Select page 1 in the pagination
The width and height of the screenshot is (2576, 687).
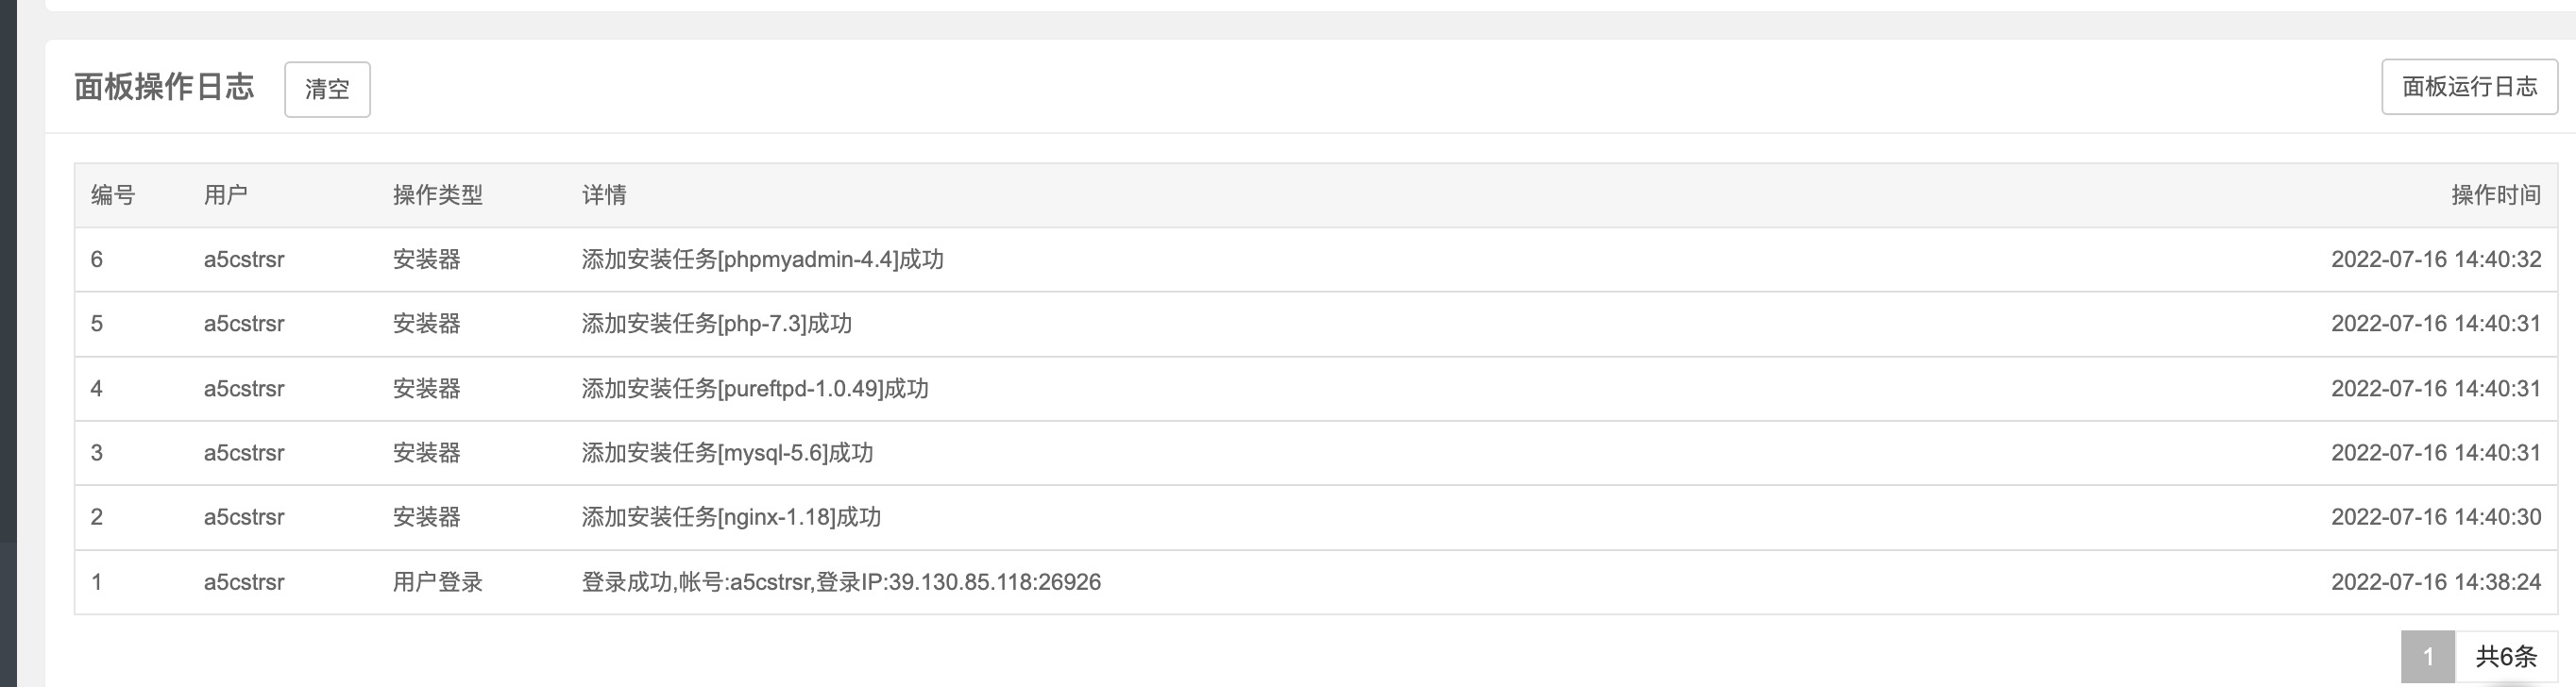pyautogui.click(x=2427, y=656)
